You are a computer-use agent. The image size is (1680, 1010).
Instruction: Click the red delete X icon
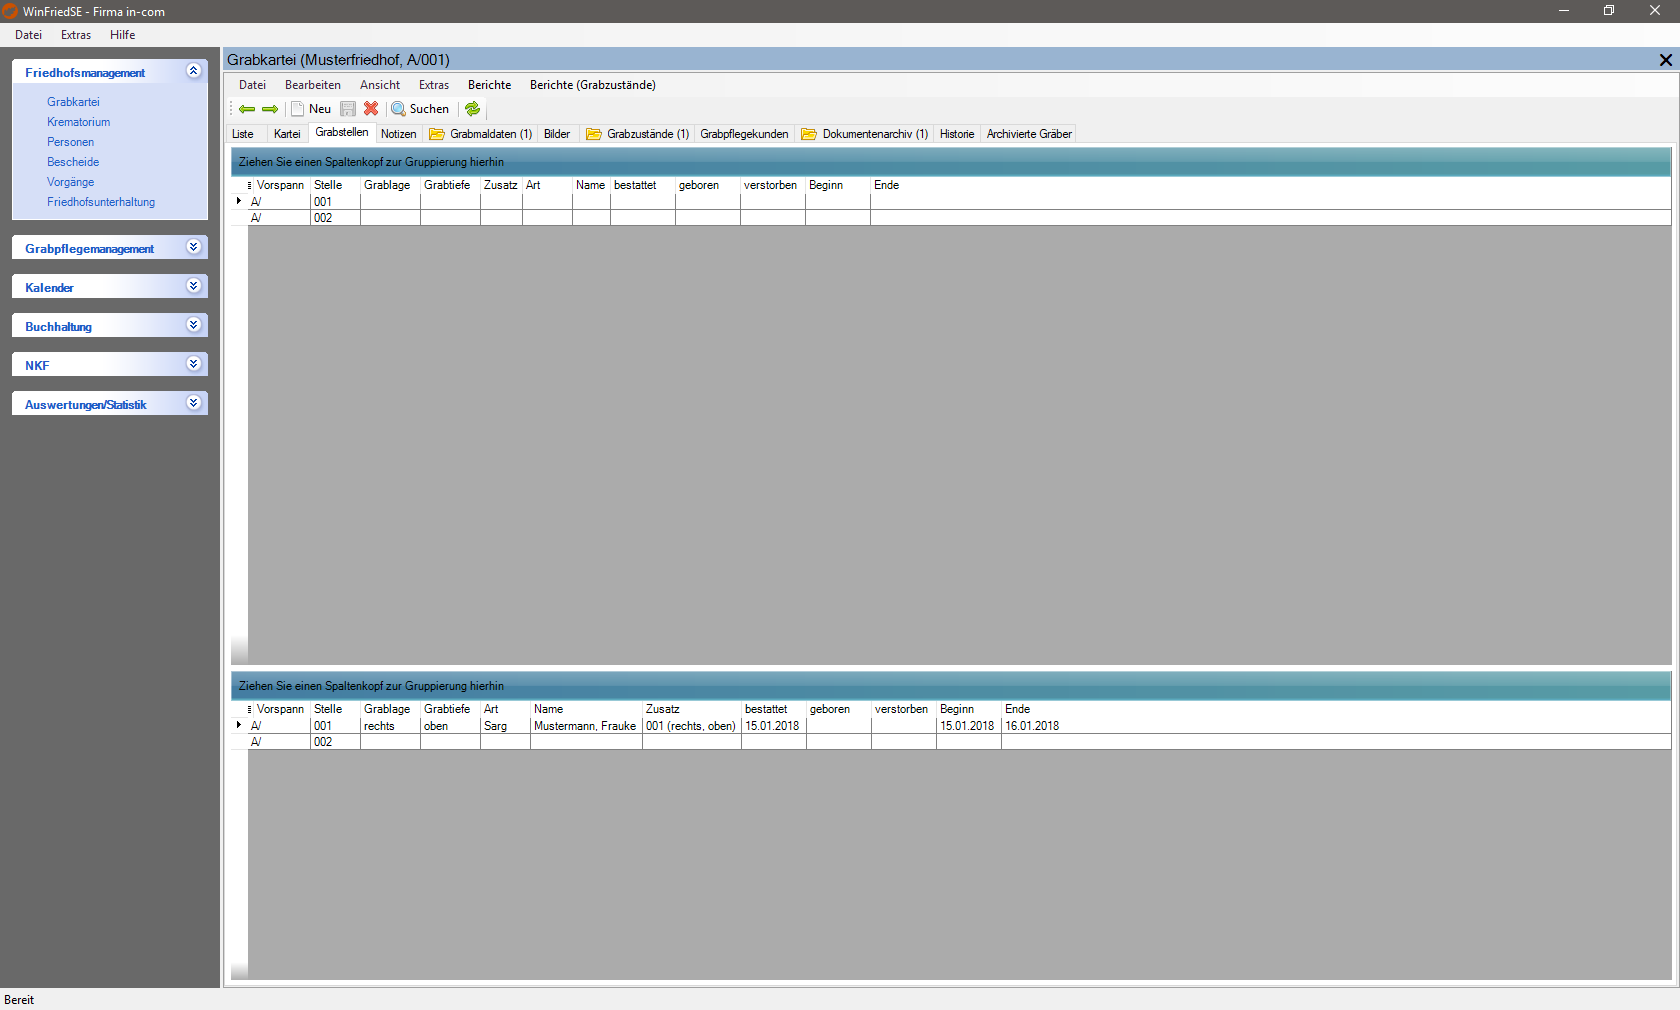point(371,109)
